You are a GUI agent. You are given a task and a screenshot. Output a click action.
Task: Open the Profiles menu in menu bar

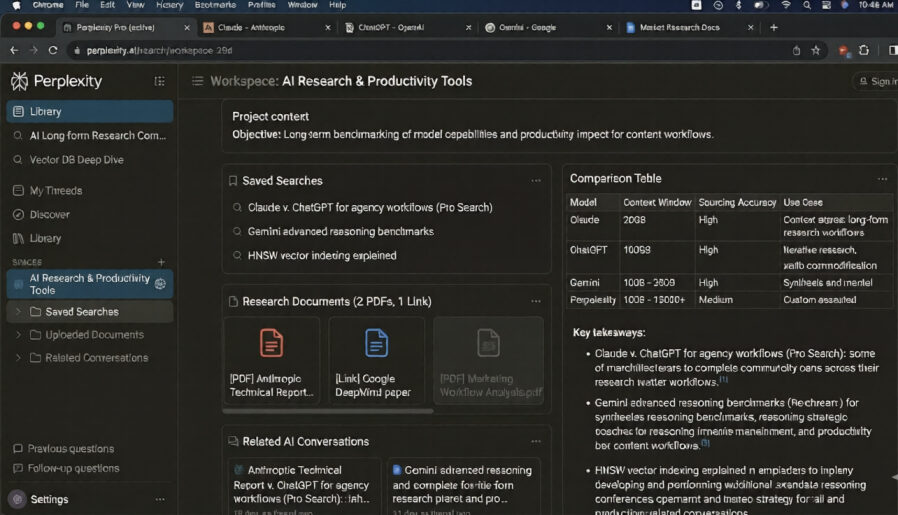[261, 5]
